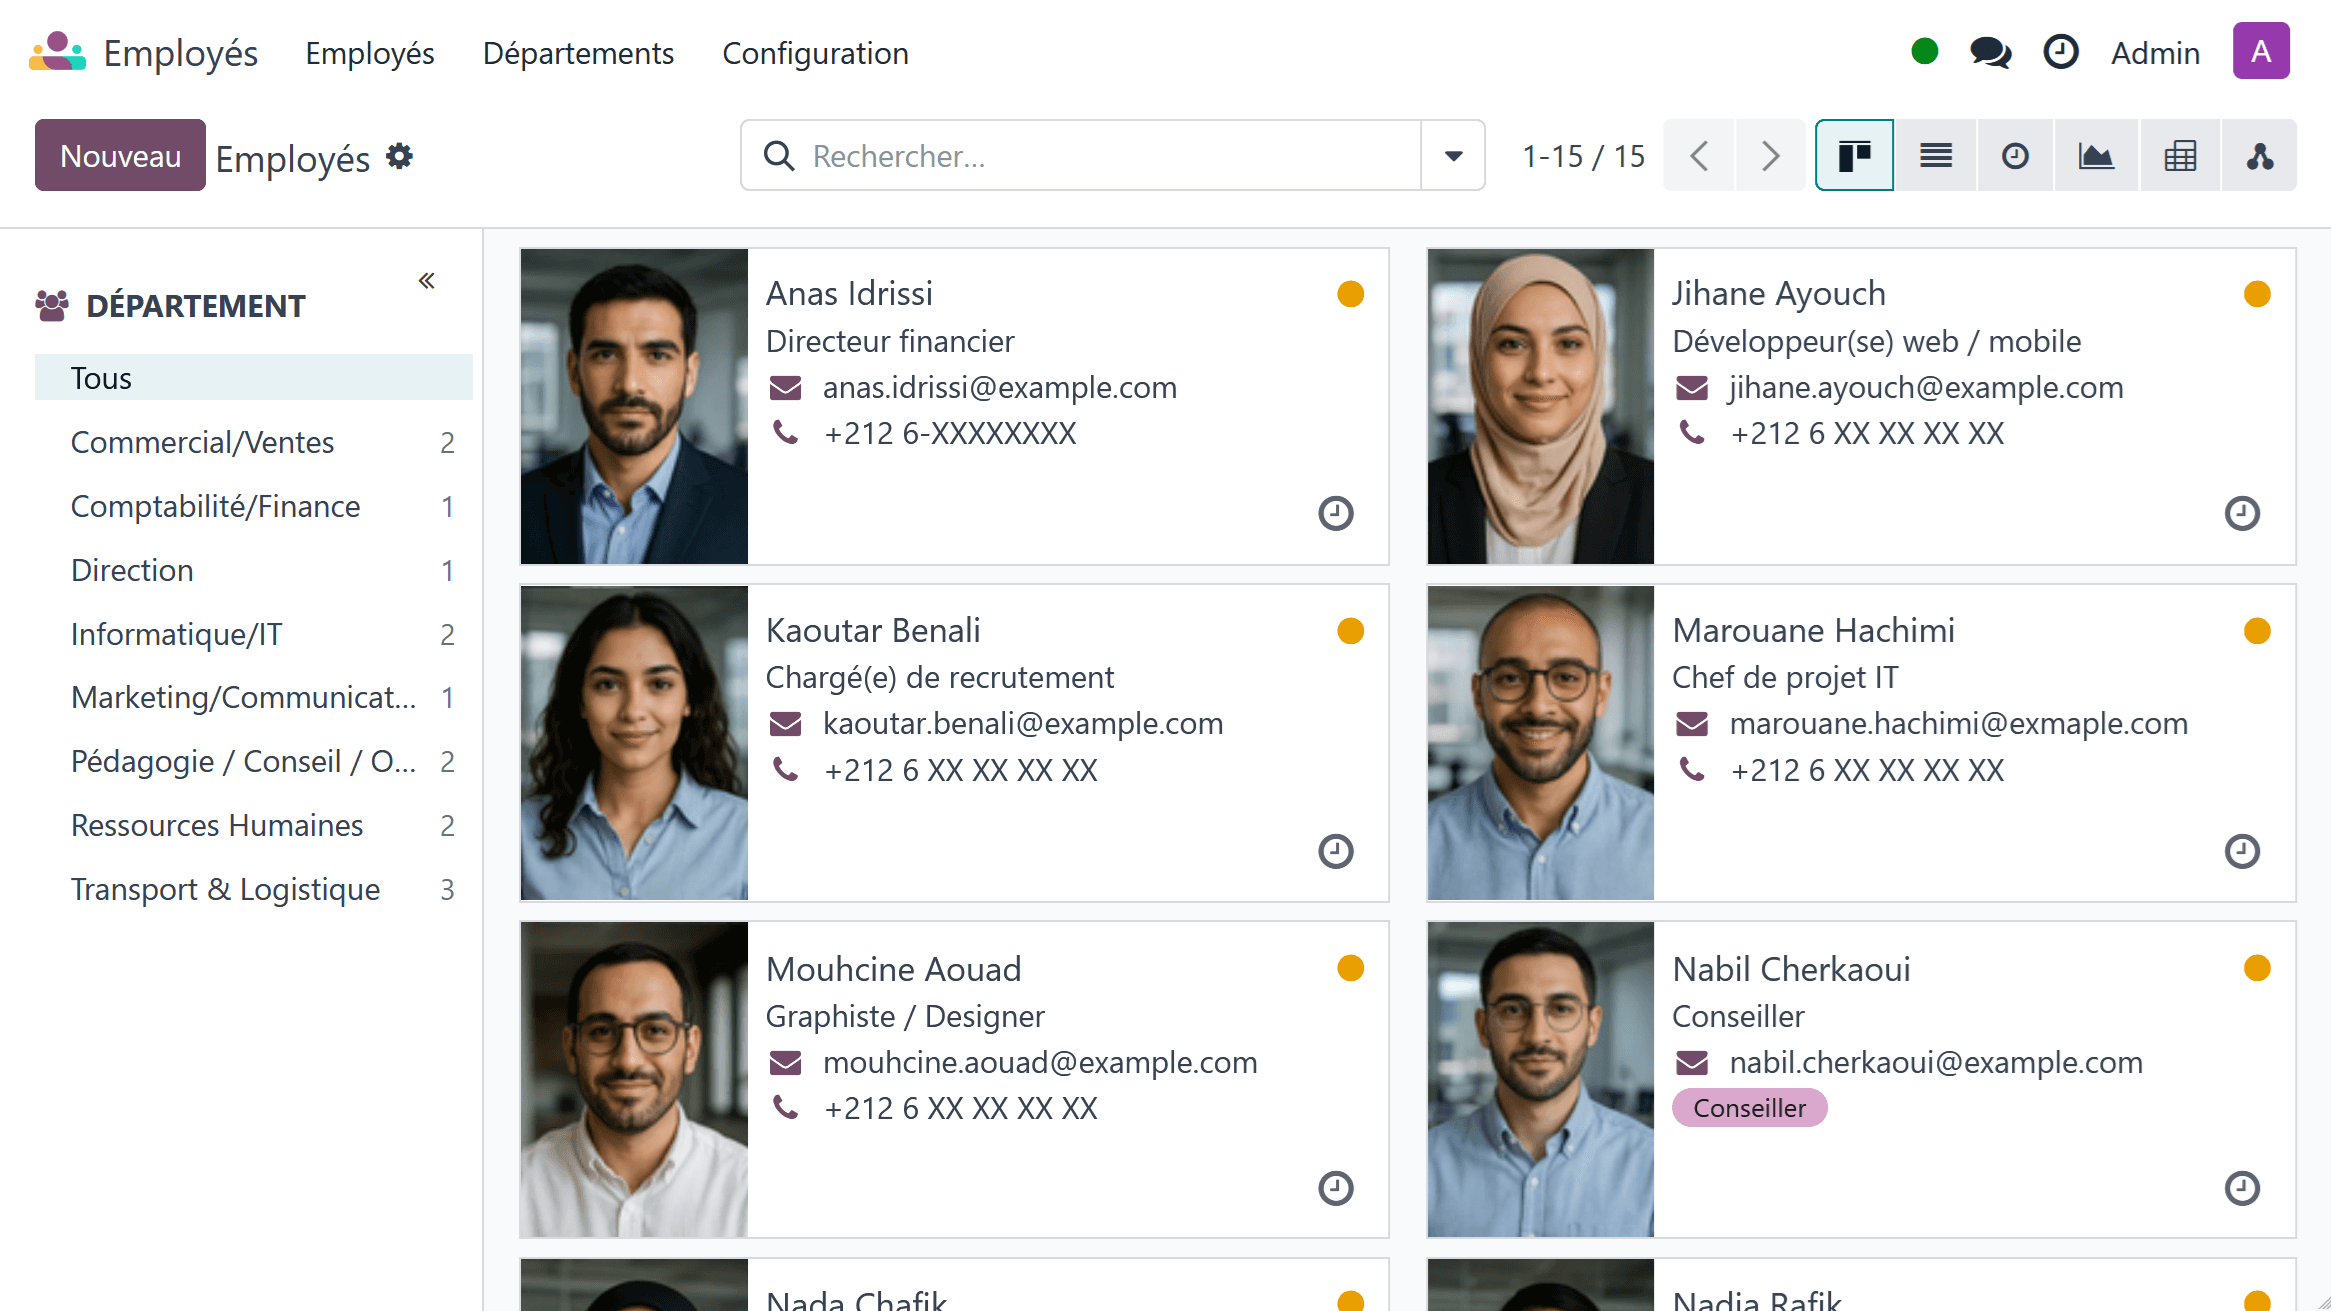
Task: Open the Configuration menu
Action: coord(815,53)
